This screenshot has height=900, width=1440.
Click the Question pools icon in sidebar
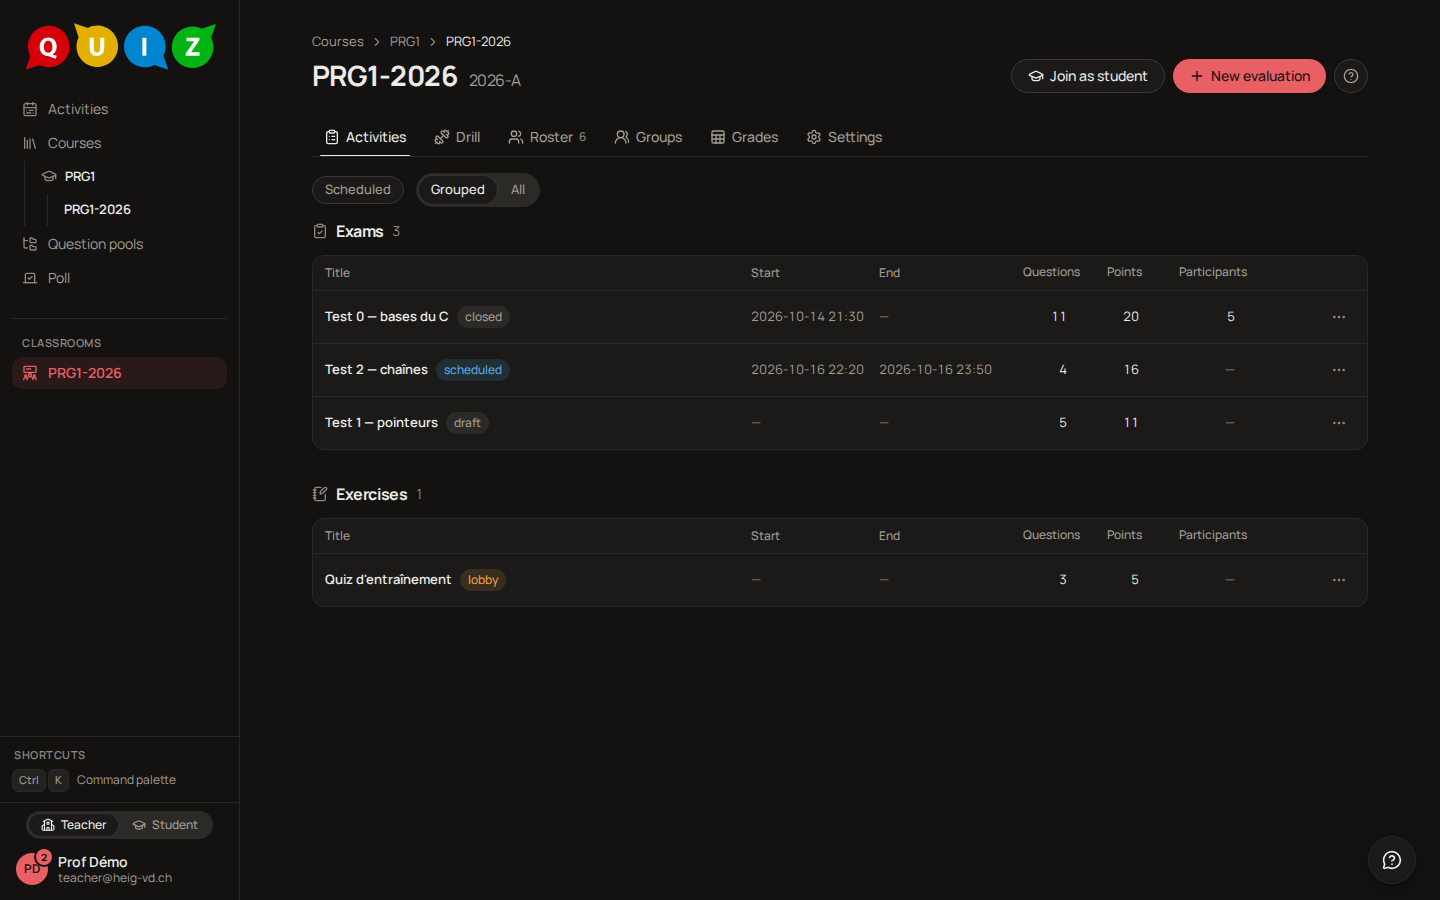click(30, 244)
